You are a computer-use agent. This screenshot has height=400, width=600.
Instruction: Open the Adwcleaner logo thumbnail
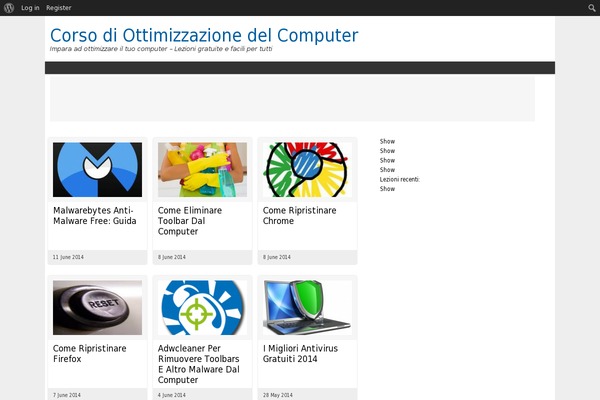(202, 307)
